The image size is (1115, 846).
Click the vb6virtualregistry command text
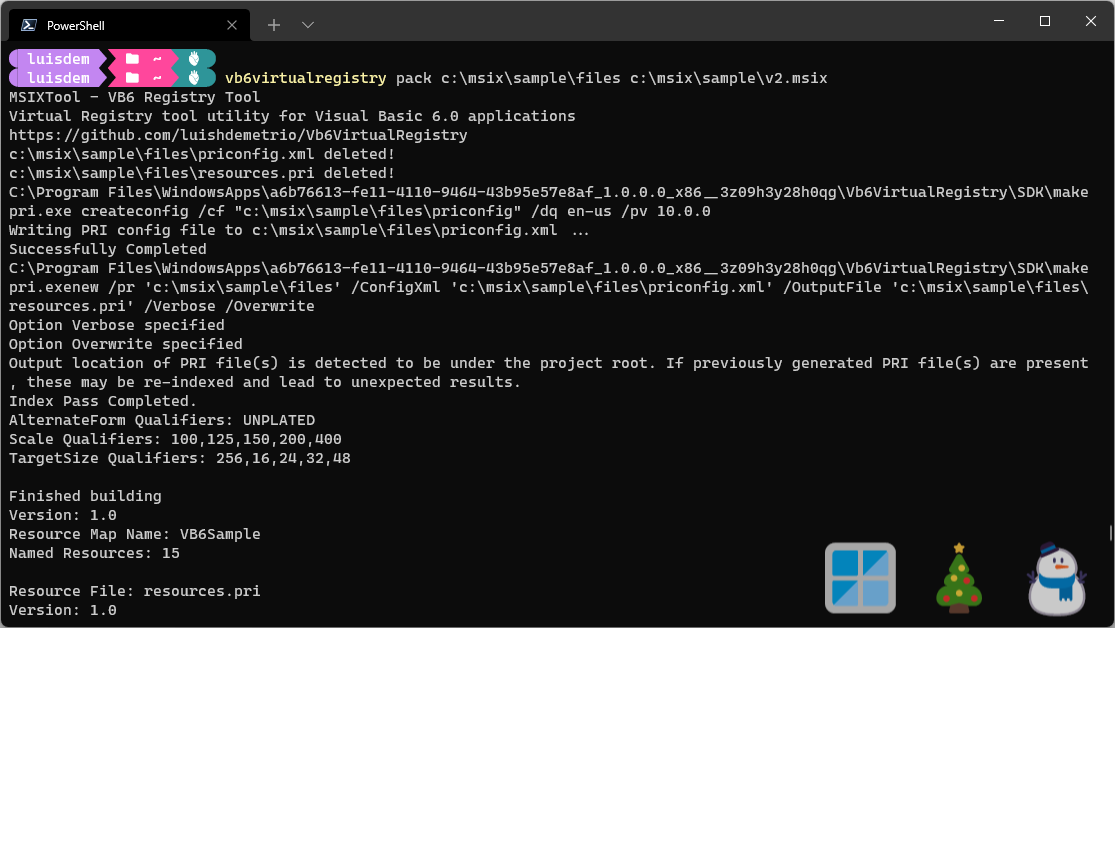point(306,78)
